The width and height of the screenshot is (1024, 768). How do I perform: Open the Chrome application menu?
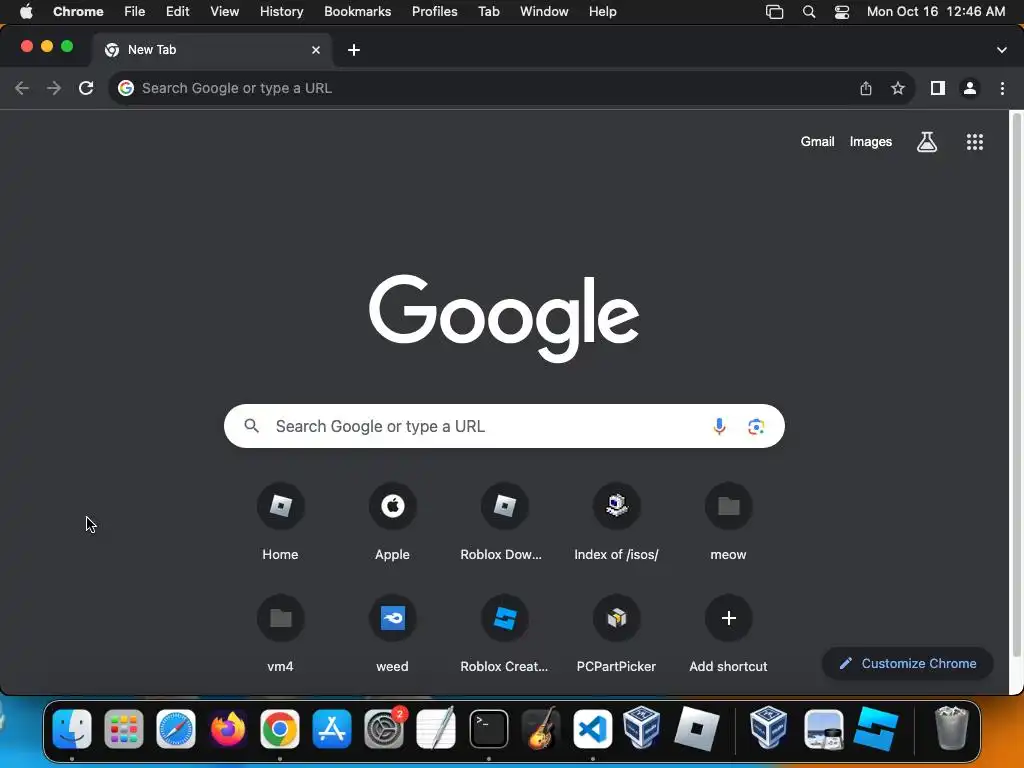pos(78,12)
